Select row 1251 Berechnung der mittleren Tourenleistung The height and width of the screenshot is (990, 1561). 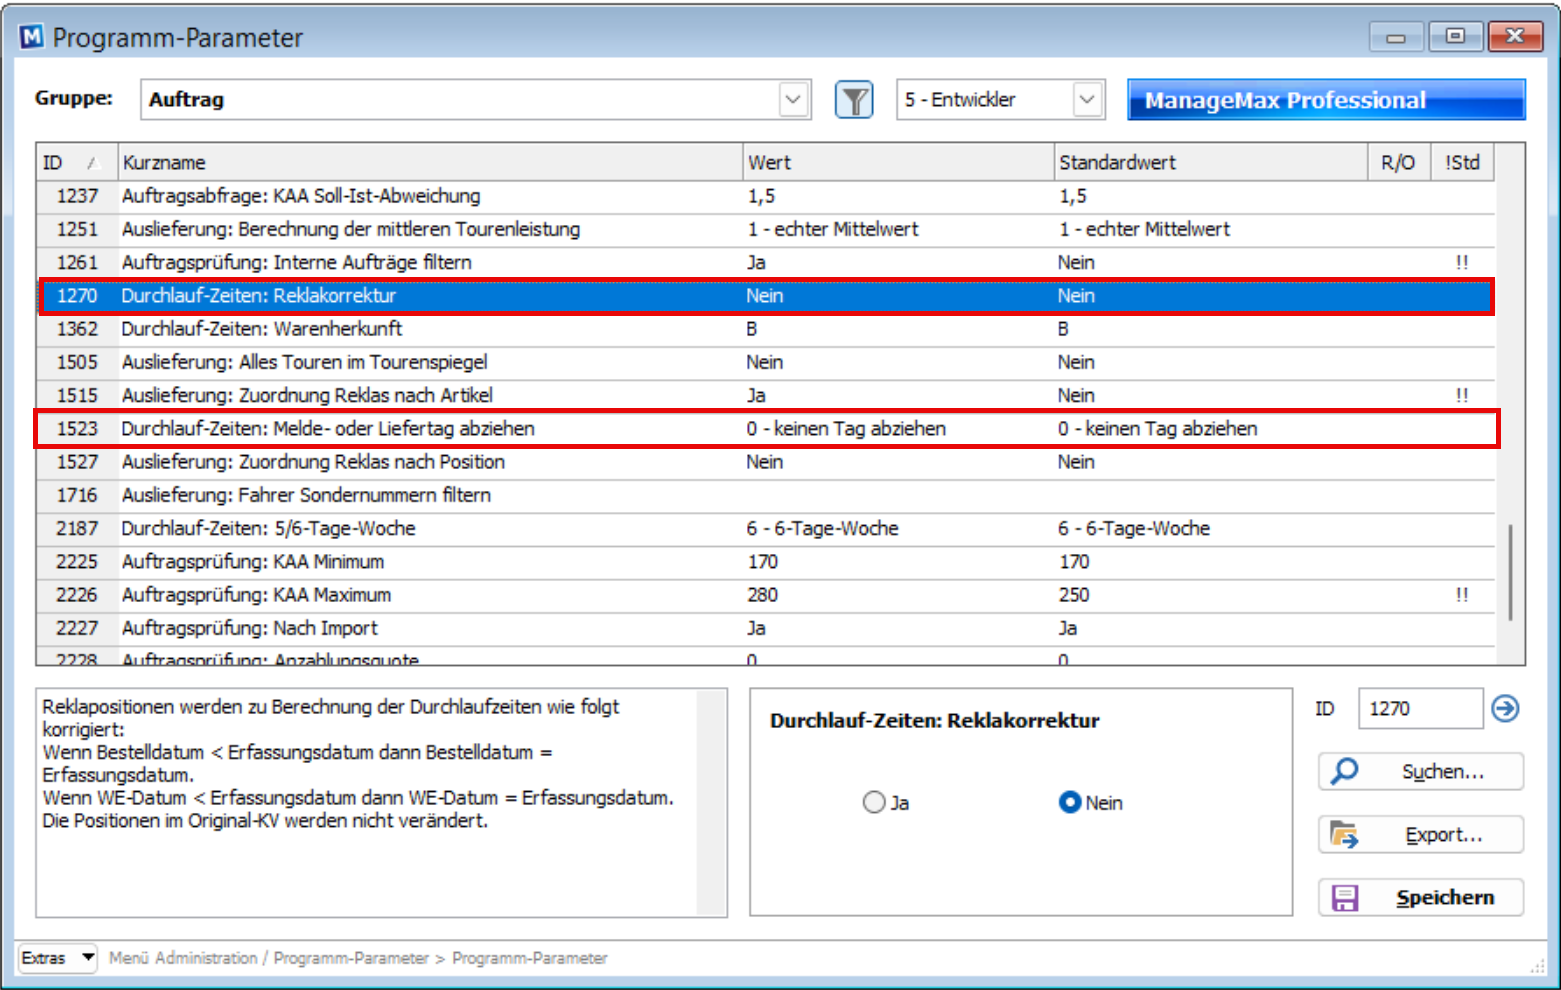(766, 229)
